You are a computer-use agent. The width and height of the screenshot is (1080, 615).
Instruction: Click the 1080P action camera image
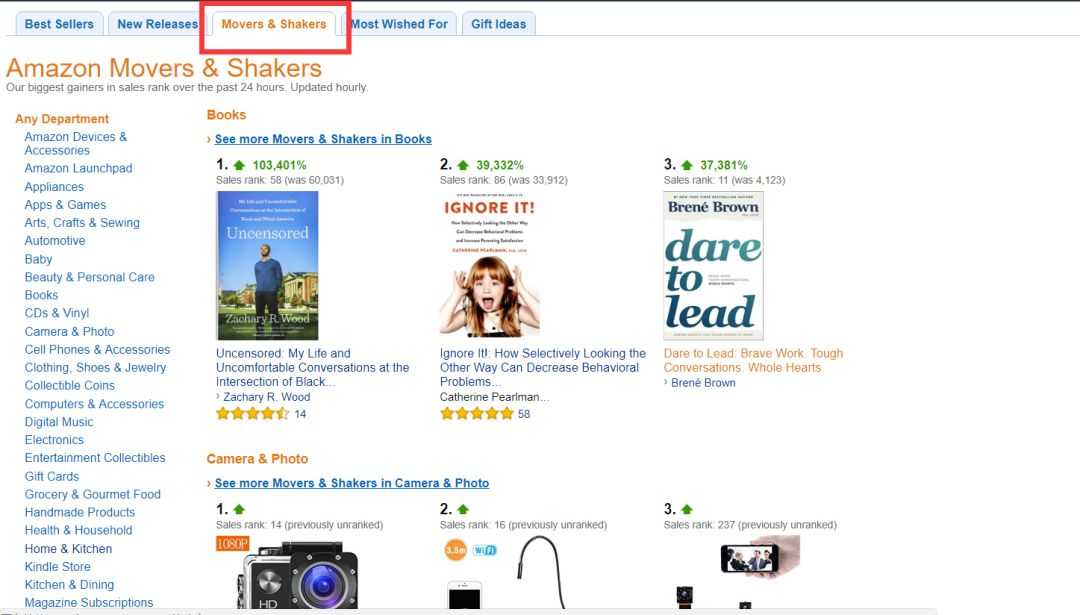click(x=287, y=573)
